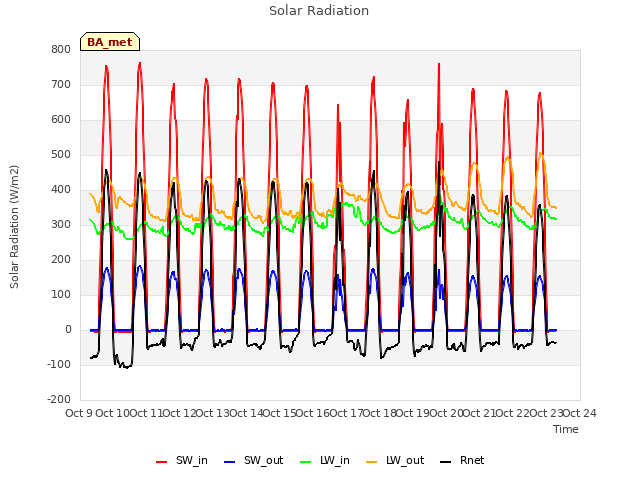Click the 600 y-axis tick label
640x480 pixels.
[x=61, y=120]
